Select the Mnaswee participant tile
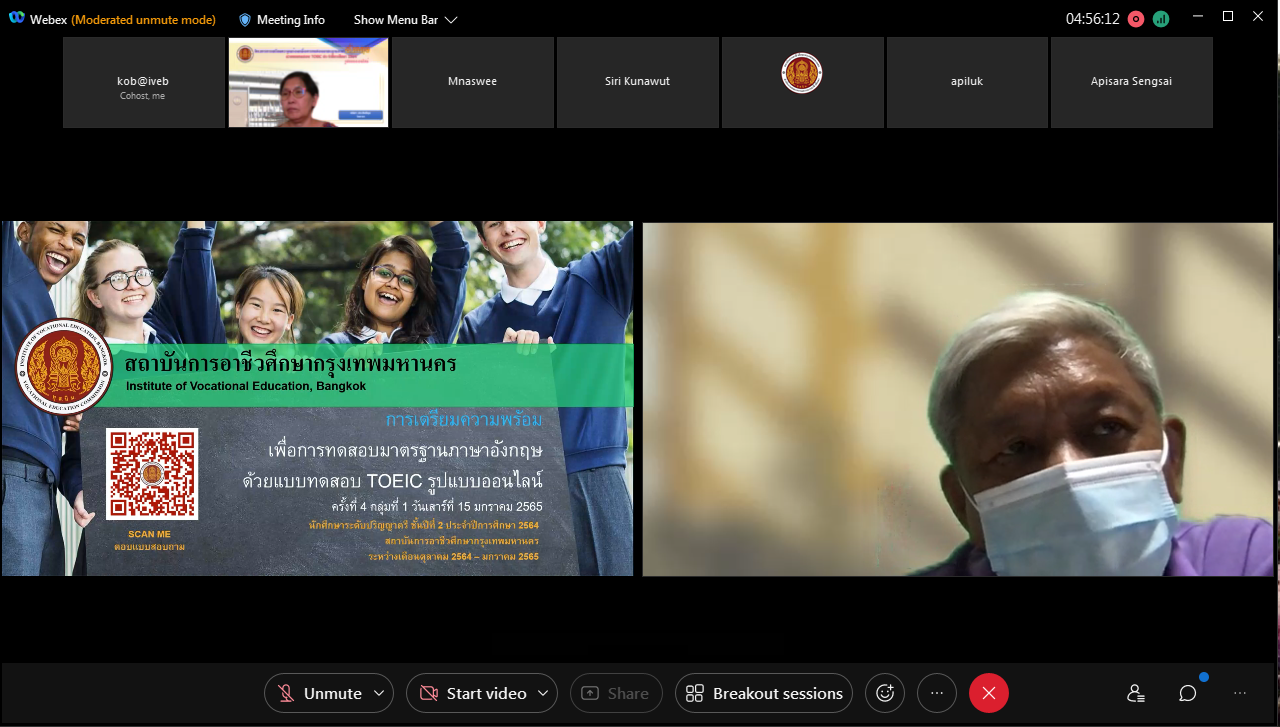Viewport: 1280px width, 727px height. 473,82
